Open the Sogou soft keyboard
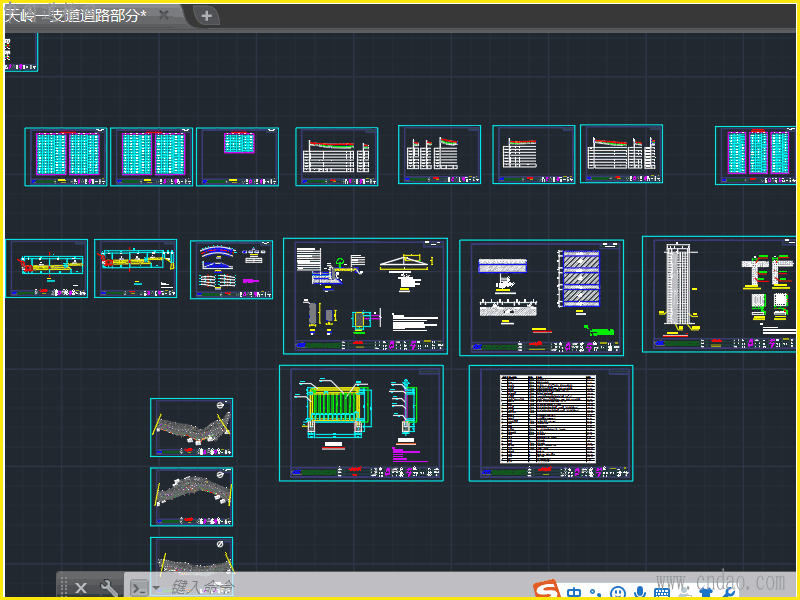Image resolution: width=800 pixels, height=600 pixels. (x=662, y=592)
